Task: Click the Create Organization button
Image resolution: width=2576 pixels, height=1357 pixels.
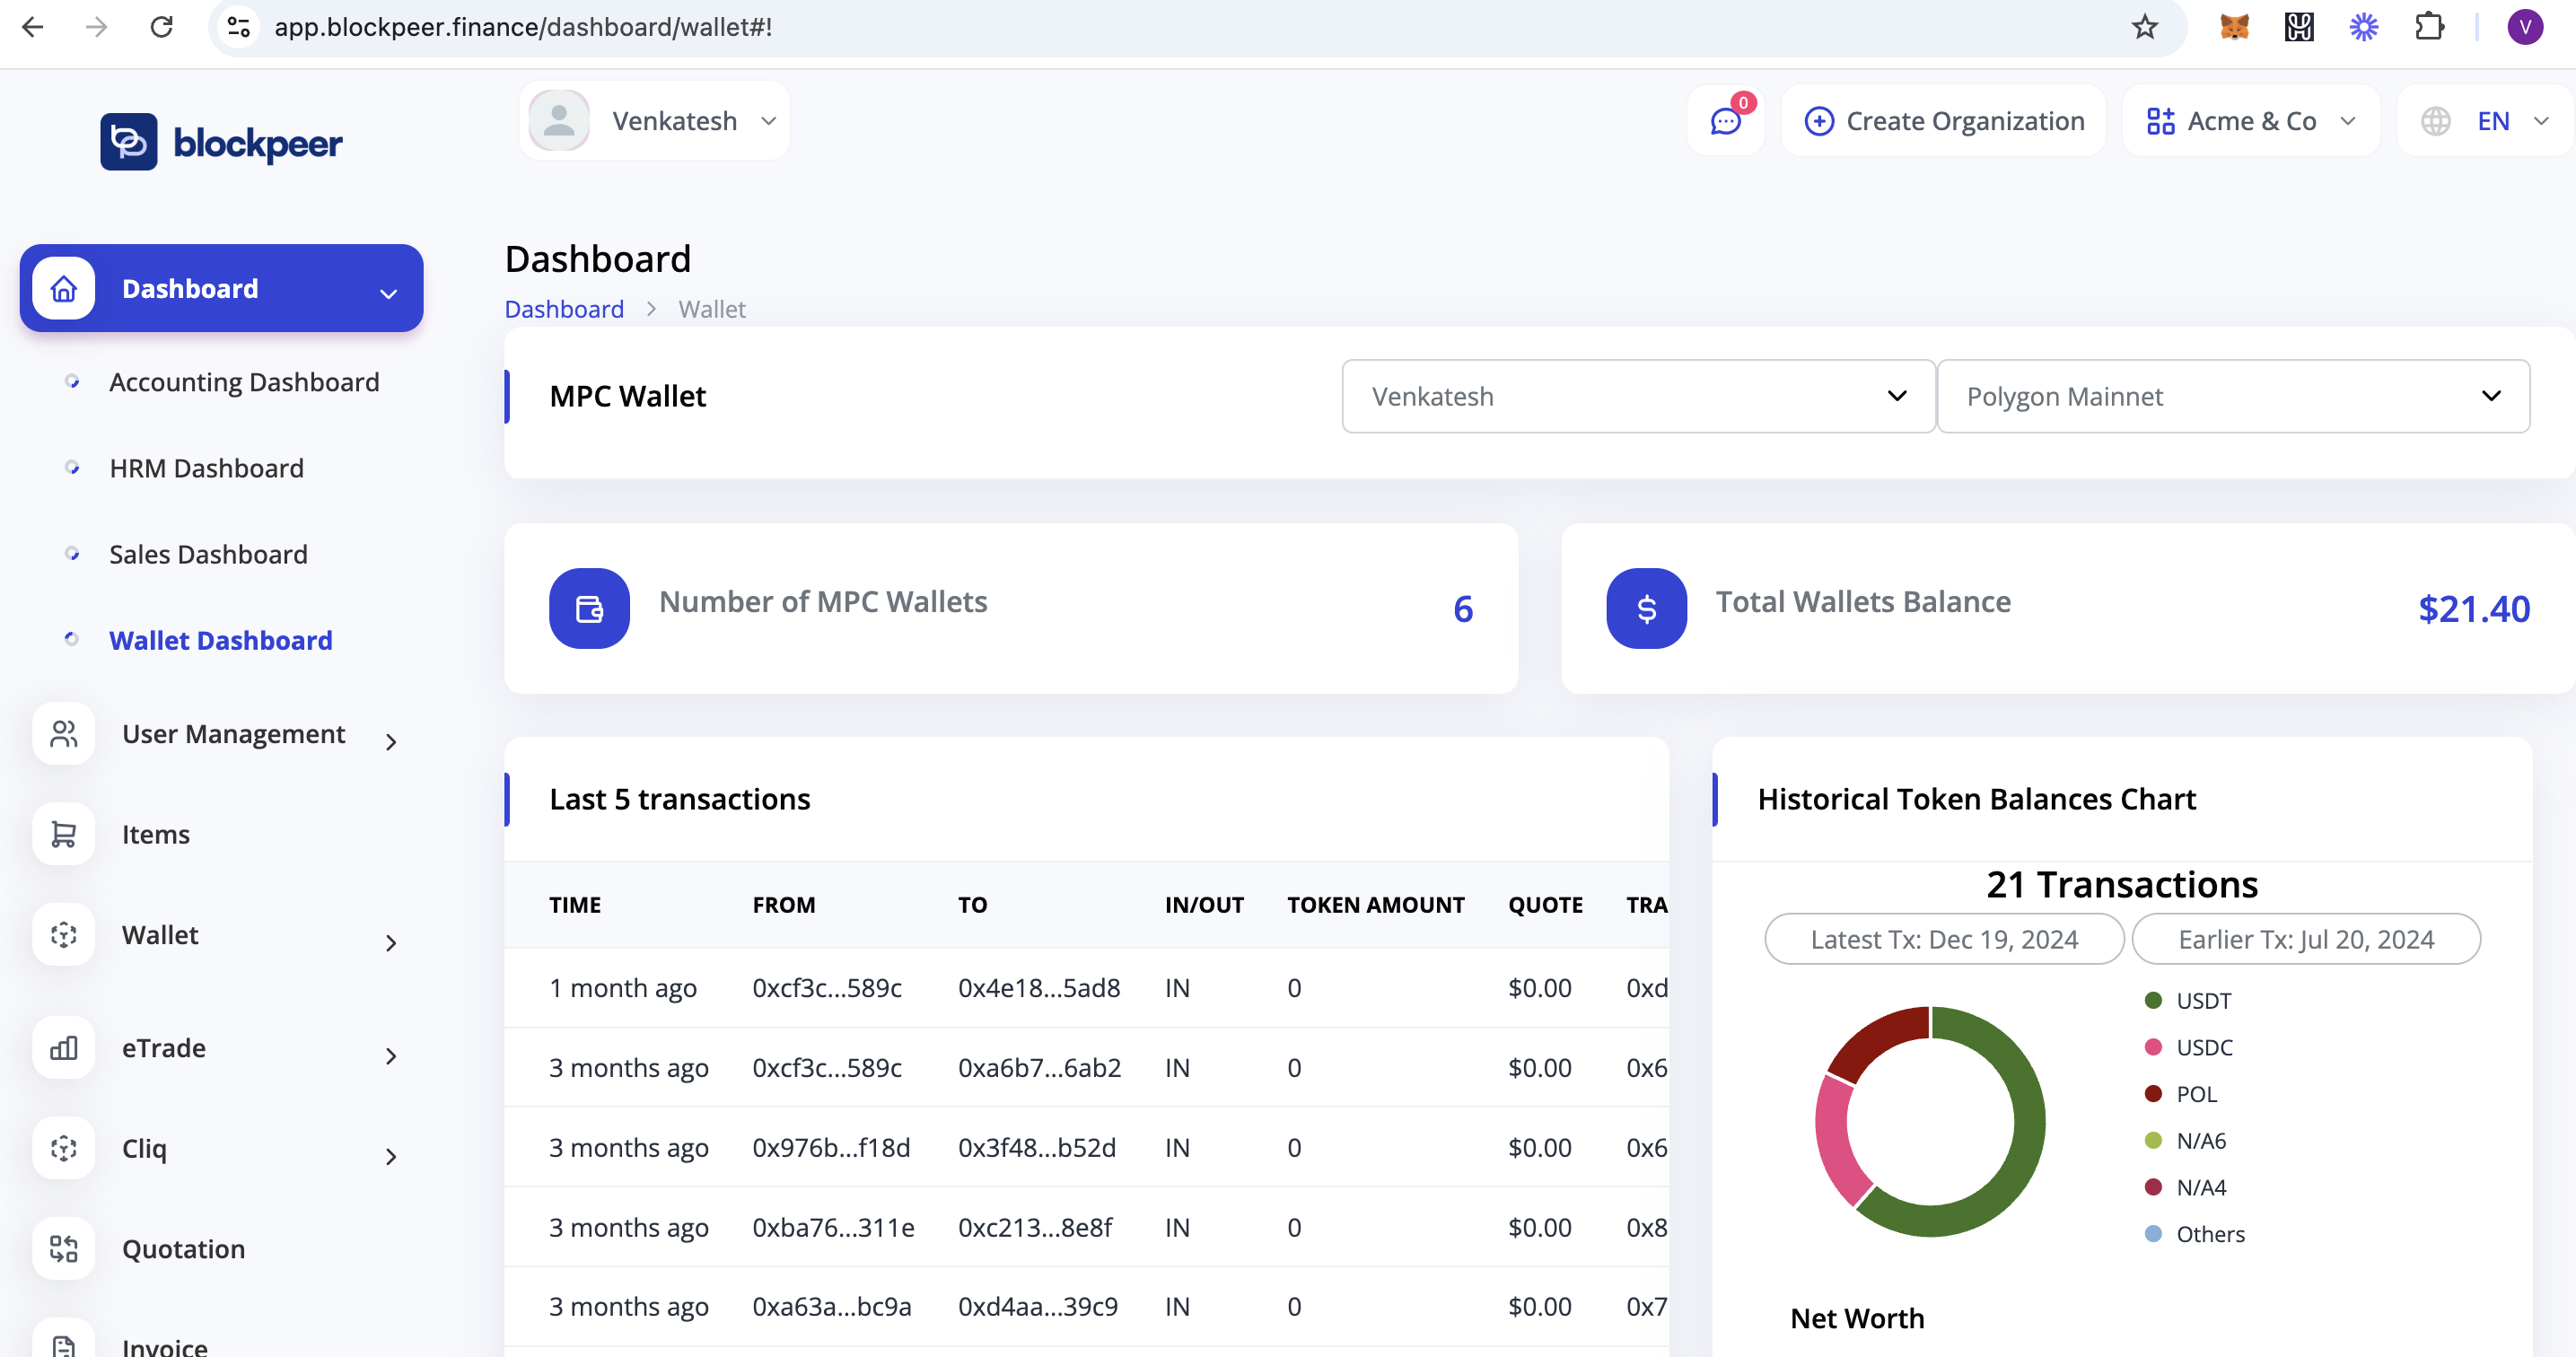Action: 1942,120
